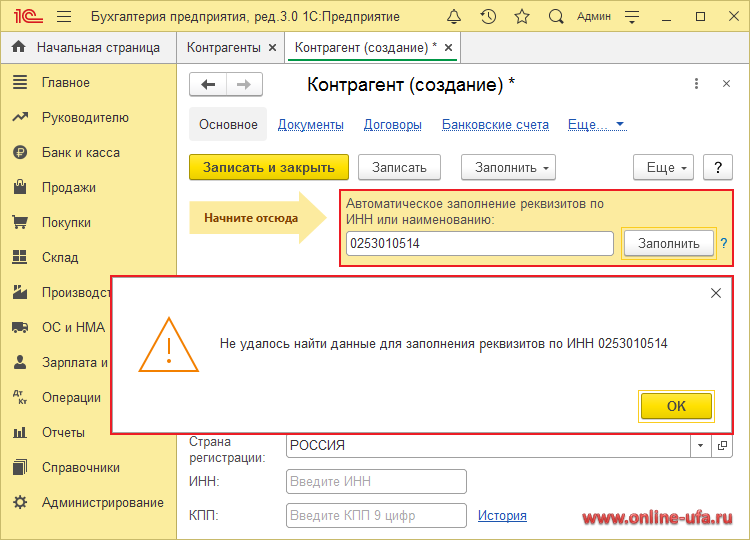Open Покупки section

(66, 222)
